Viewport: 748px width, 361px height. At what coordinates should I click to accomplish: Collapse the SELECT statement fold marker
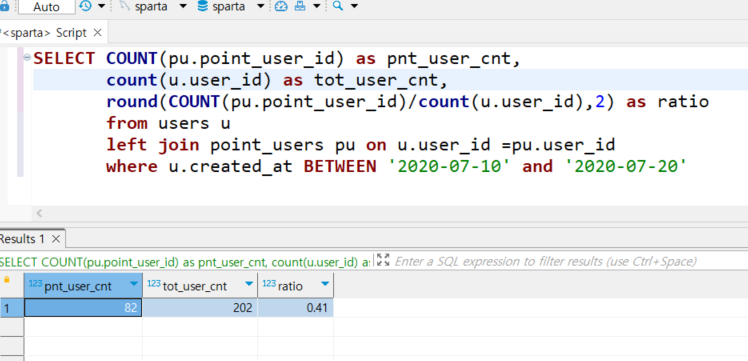coord(27,58)
